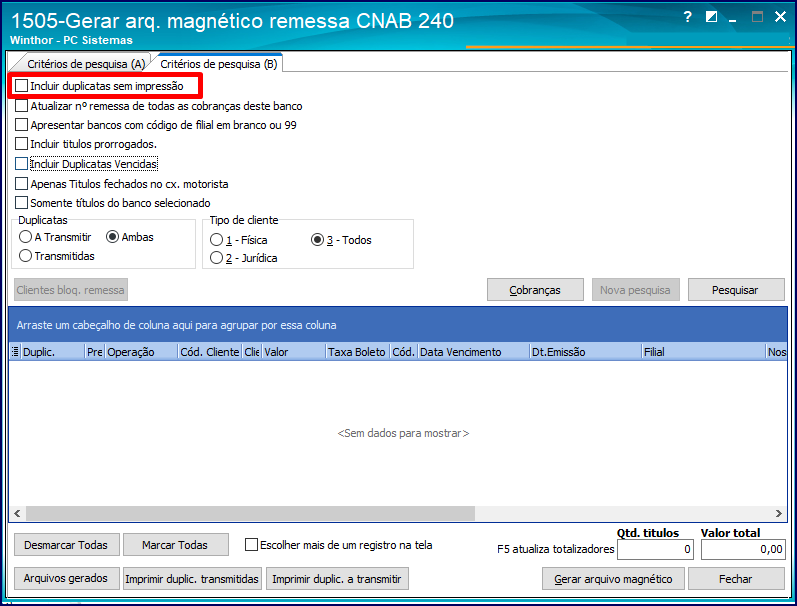Sort by Valor column header
This screenshot has width=797, height=606.
(293, 352)
